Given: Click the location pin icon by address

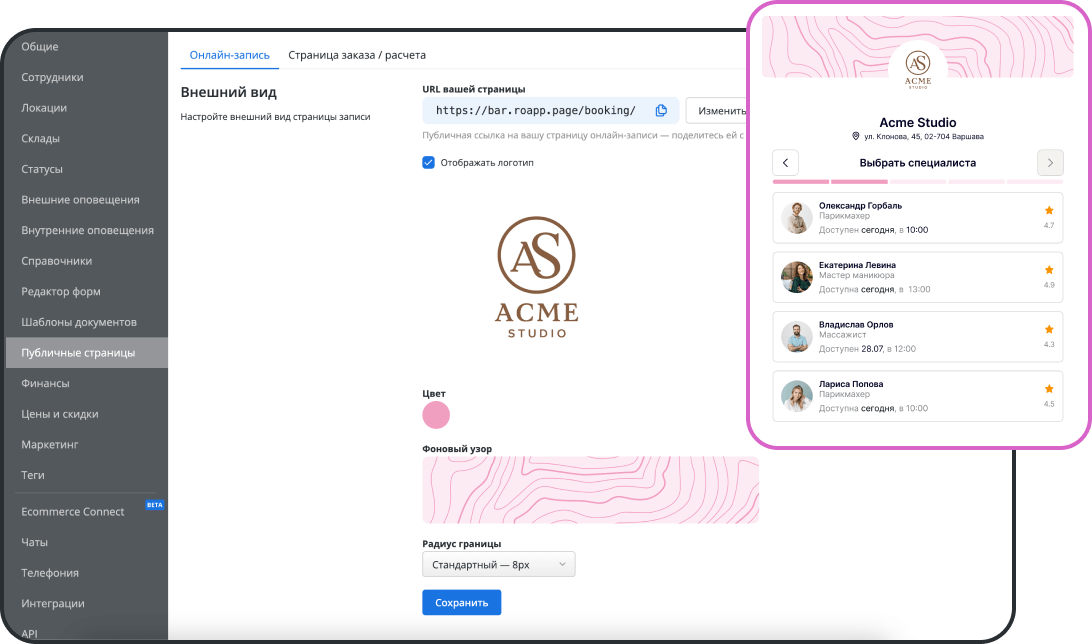Looking at the screenshot, I should coord(856,136).
